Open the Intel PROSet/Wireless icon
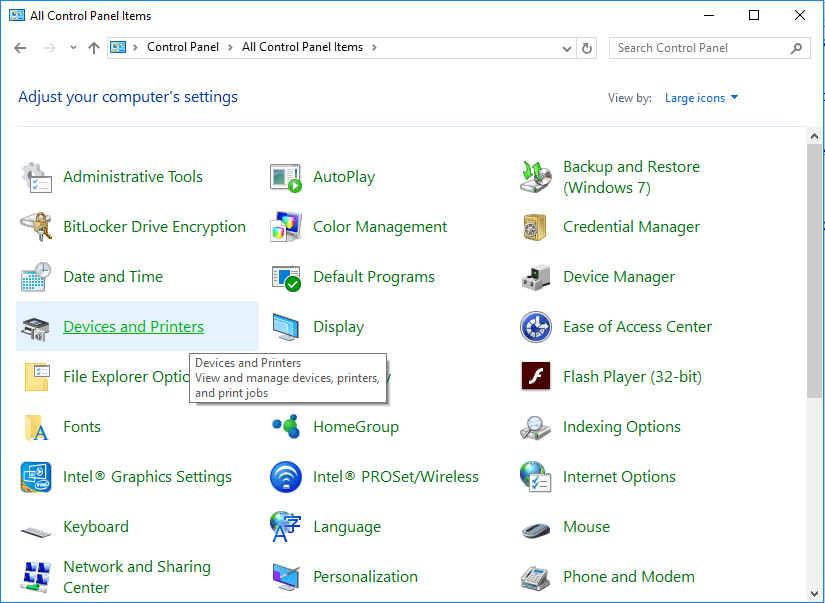825x603 pixels. (x=286, y=477)
